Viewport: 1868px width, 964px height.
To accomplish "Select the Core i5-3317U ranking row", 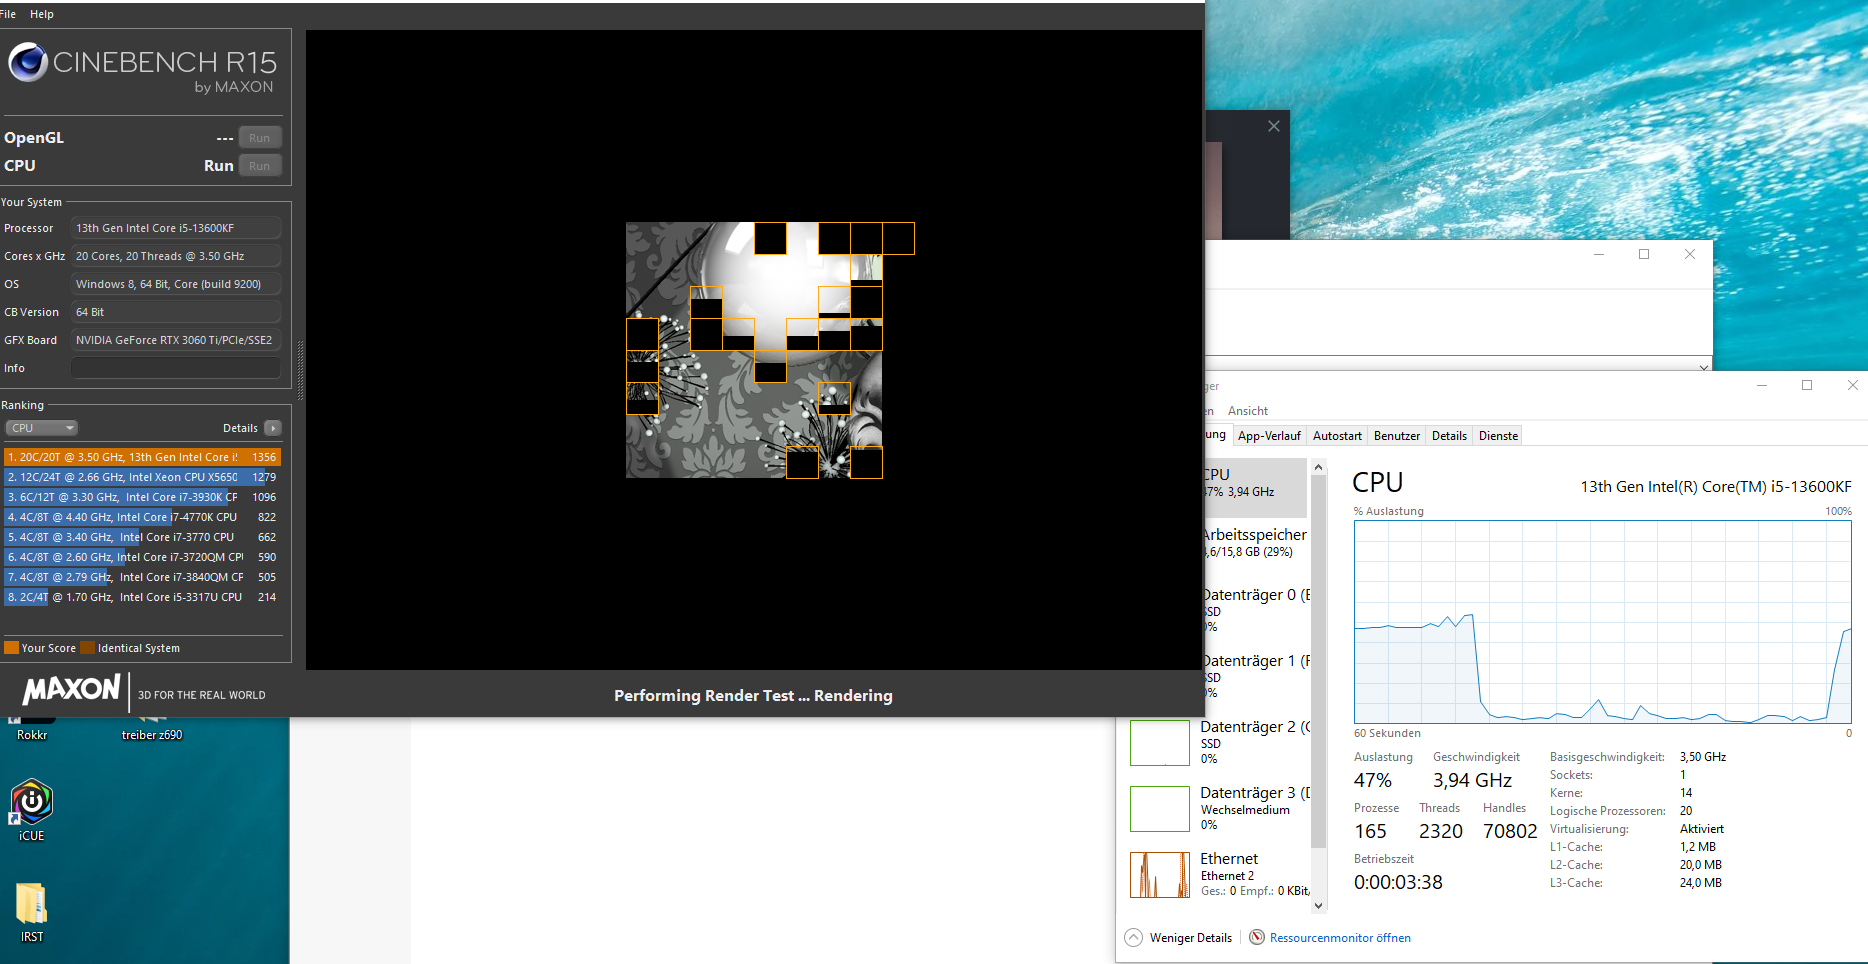I will [x=142, y=597].
